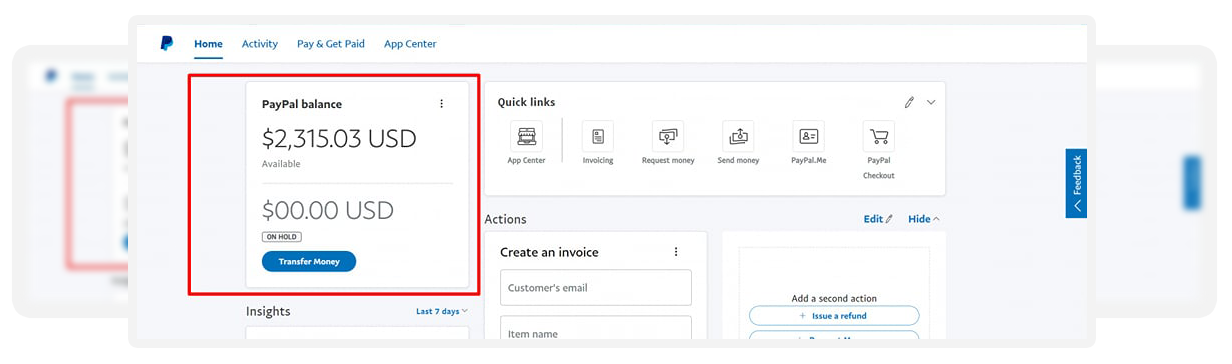The image size is (1232, 364).
Task: Switch to the Activity tab
Action: (260, 44)
